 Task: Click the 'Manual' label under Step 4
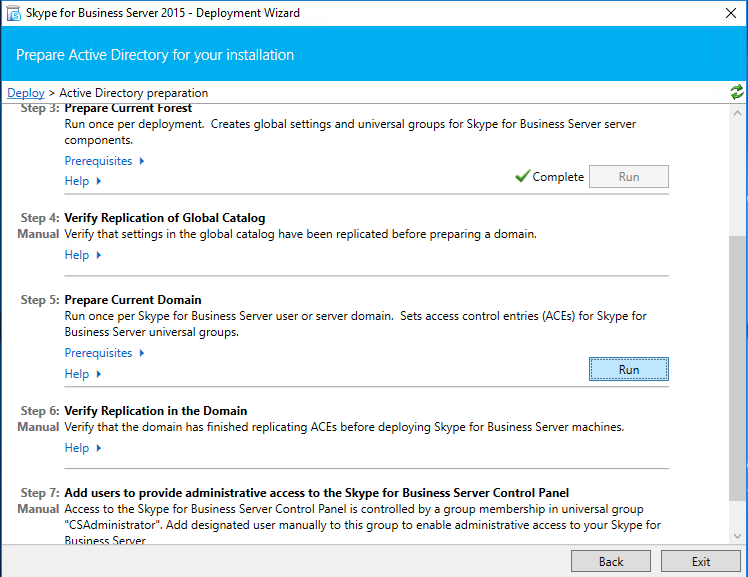38,234
